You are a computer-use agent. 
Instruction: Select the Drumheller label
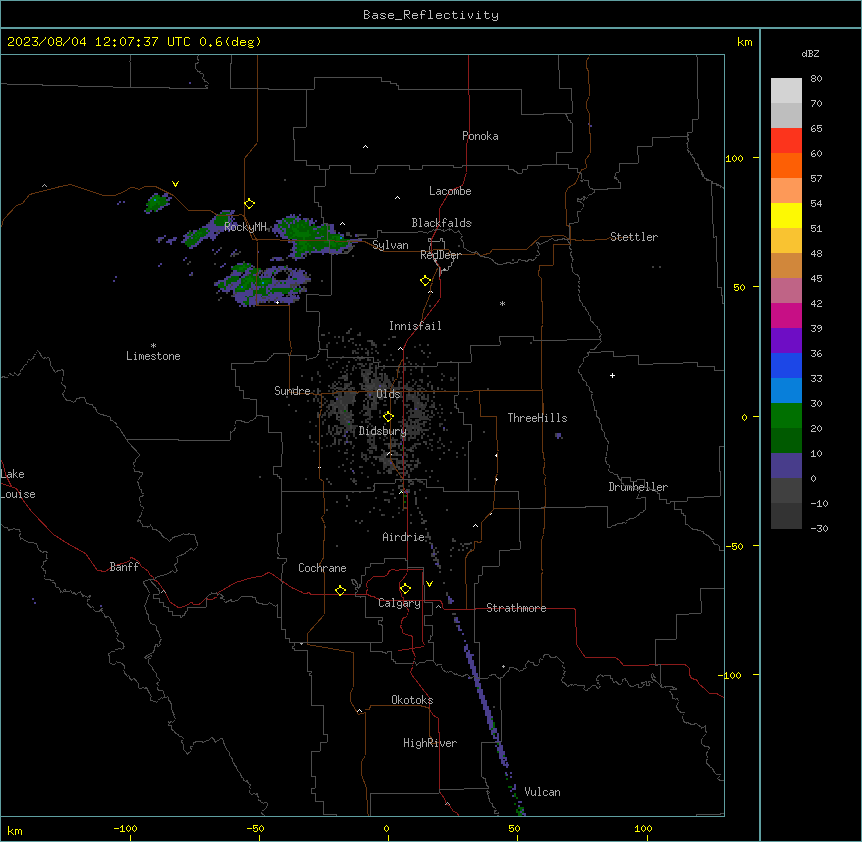(638, 487)
